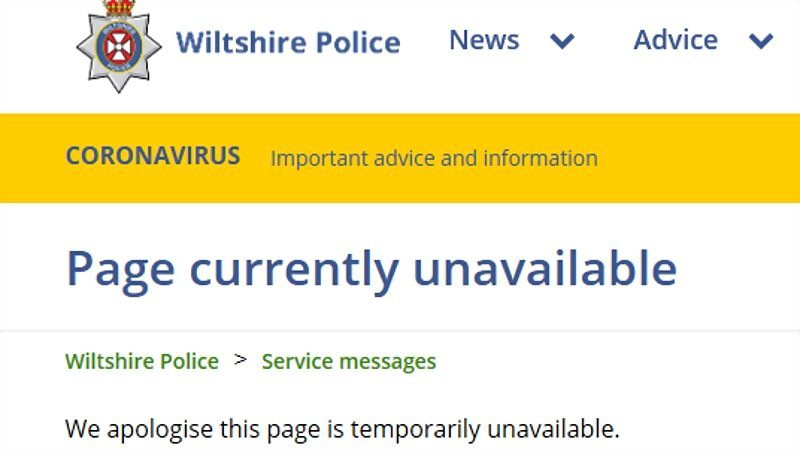Open the Wiltshire Police header title link
The image size is (800, 454).
click(288, 42)
